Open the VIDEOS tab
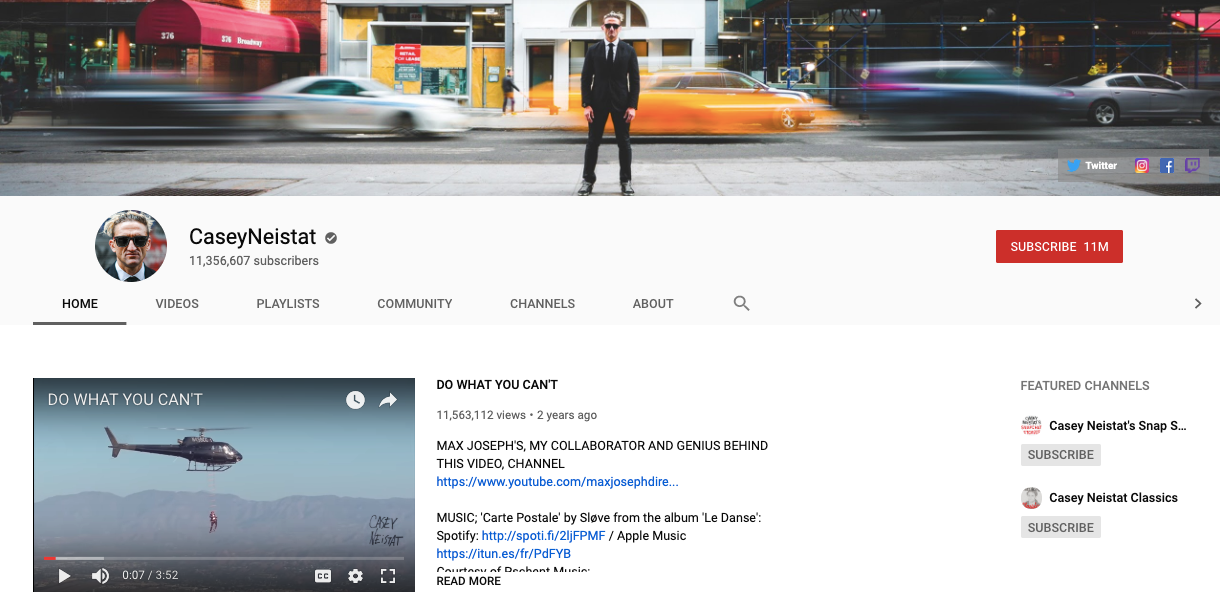 tap(177, 304)
